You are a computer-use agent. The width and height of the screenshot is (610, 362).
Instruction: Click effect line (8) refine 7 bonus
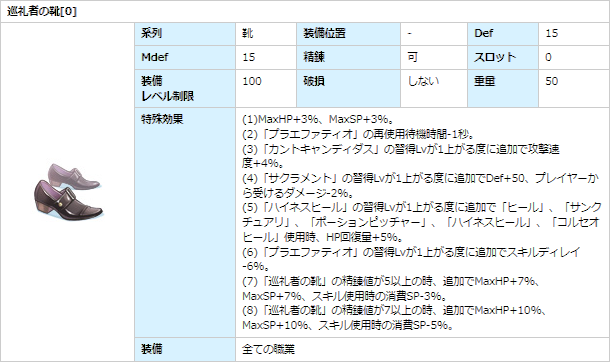(x=395, y=318)
